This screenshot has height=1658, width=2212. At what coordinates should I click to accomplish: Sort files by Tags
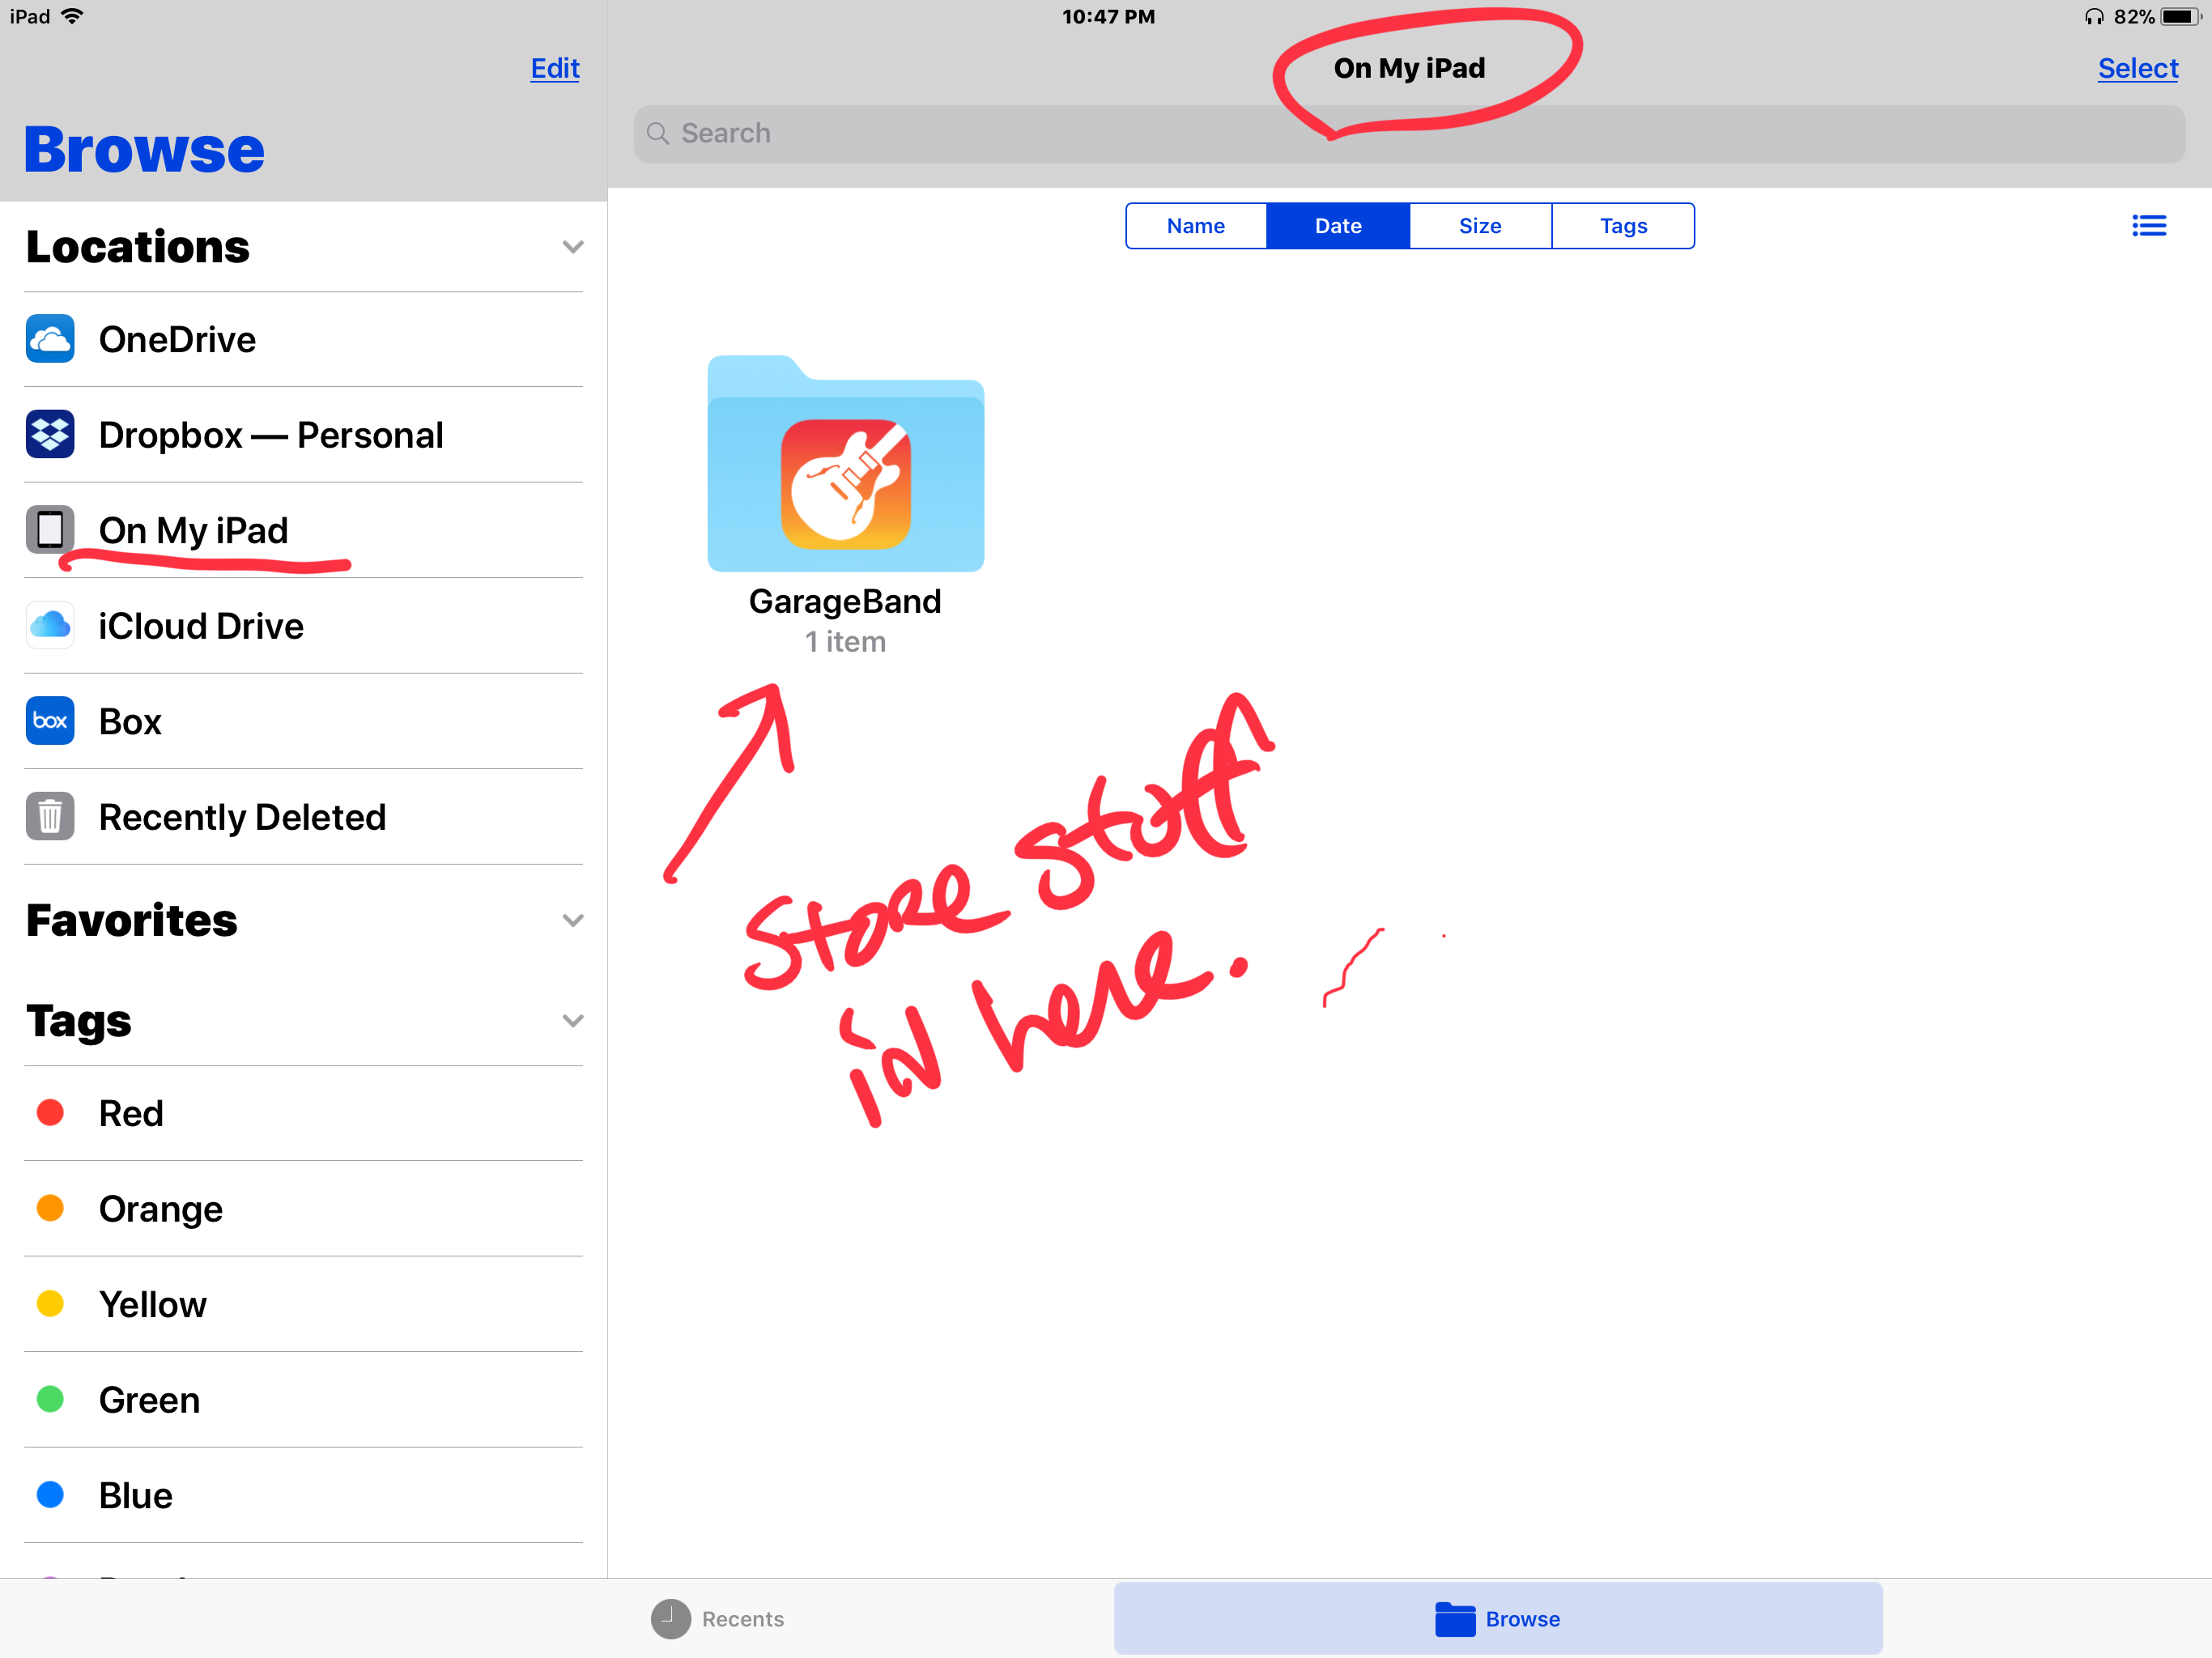pos(1623,226)
